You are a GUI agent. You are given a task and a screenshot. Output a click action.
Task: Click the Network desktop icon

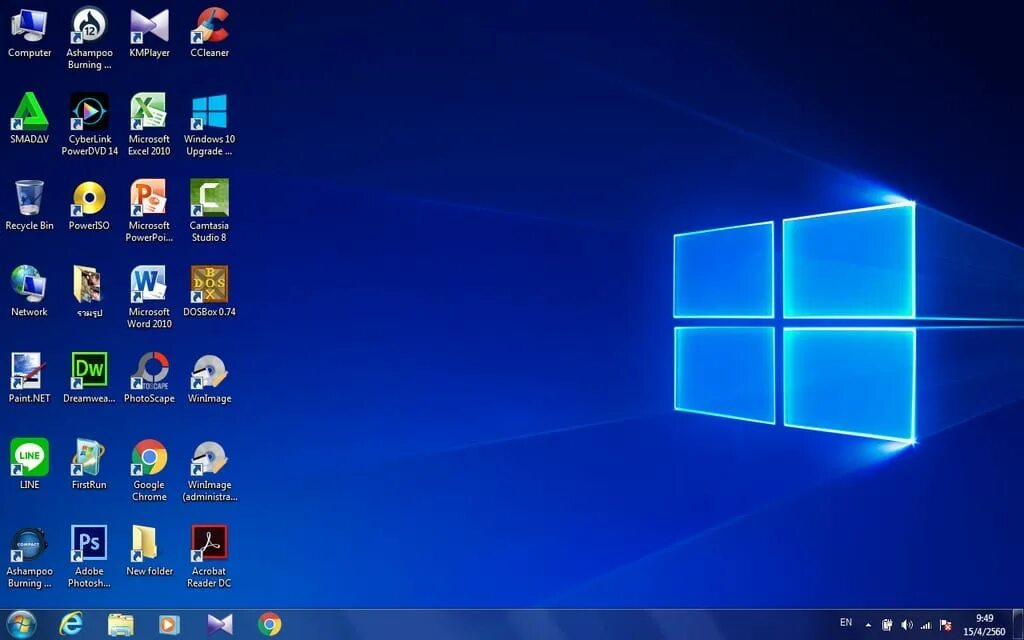29,292
